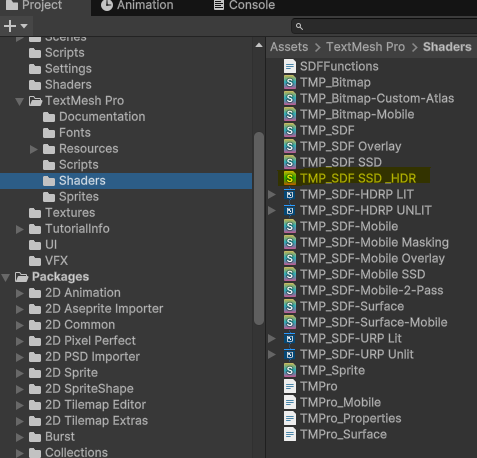Open the plus create asset dropdown
The width and height of the screenshot is (477, 458).
[x=15, y=26]
